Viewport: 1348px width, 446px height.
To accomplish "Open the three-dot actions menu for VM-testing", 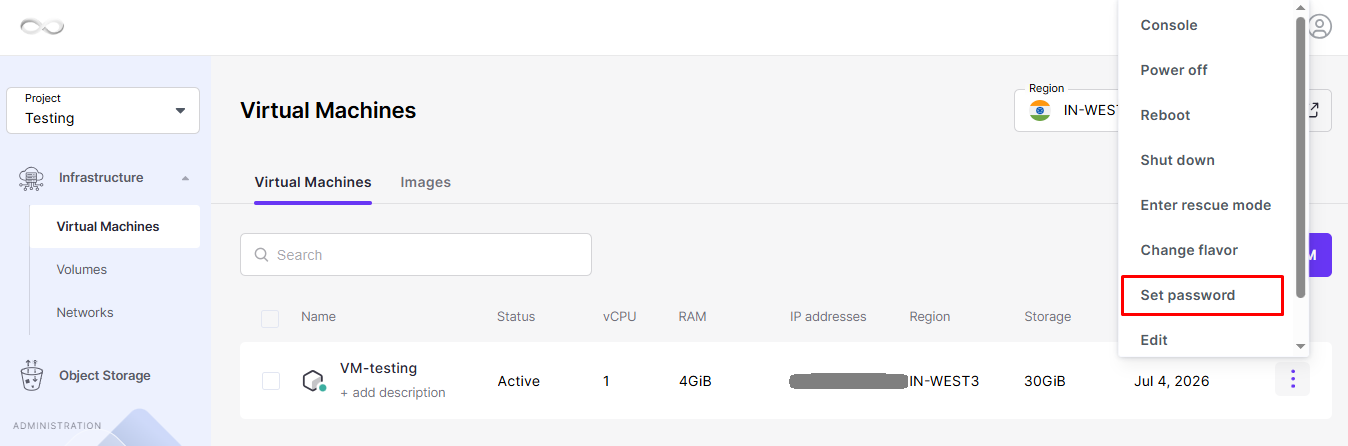I will [1292, 380].
